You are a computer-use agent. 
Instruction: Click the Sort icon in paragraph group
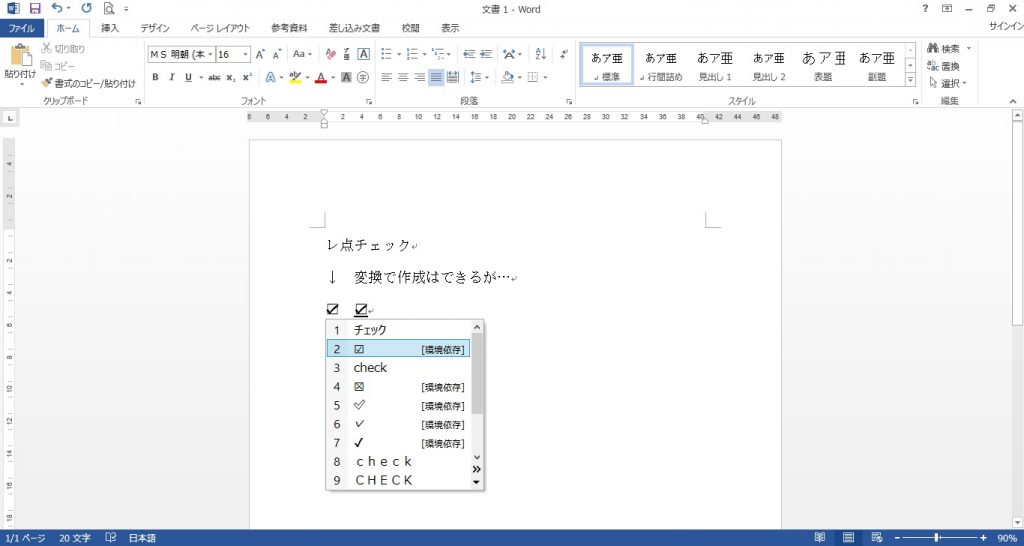click(x=541, y=54)
